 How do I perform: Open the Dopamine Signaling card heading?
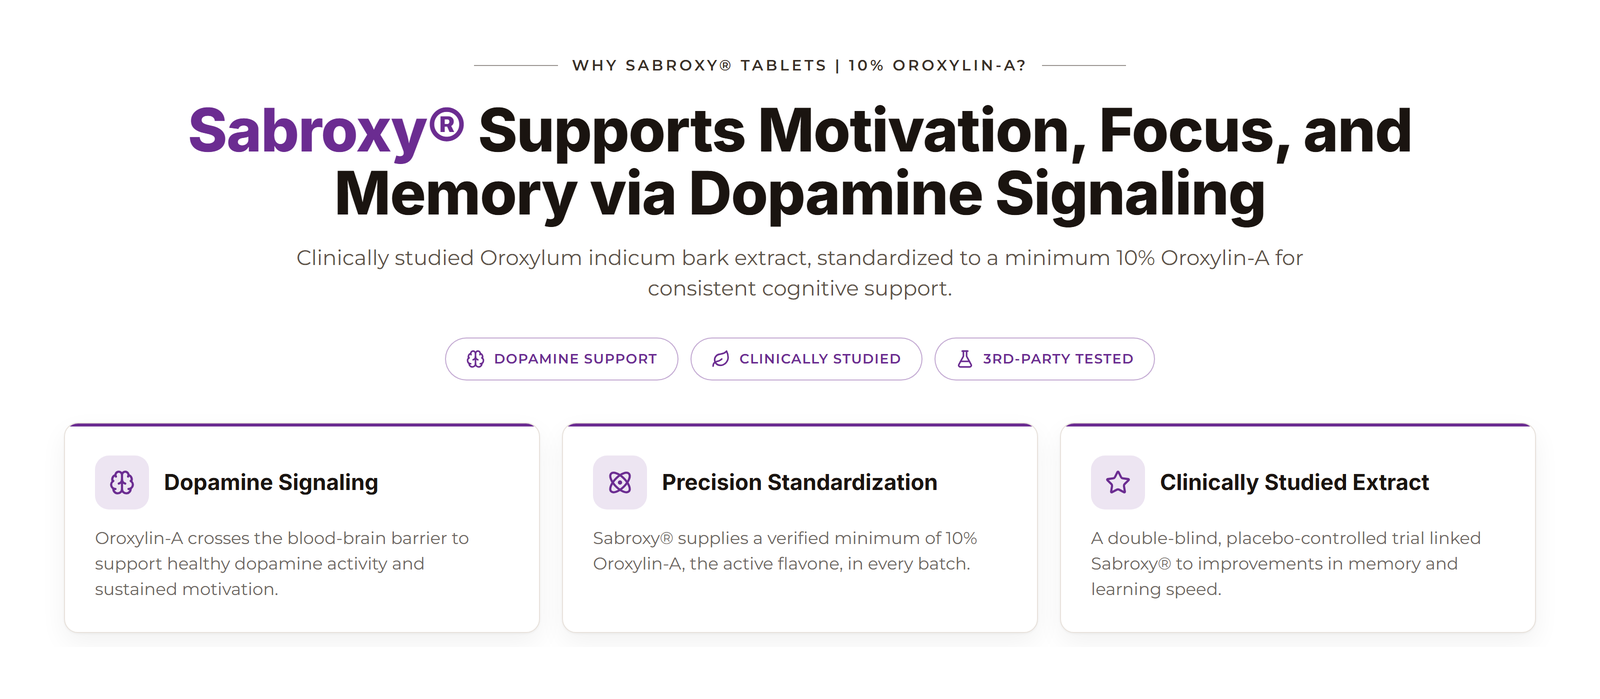(x=271, y=483)
